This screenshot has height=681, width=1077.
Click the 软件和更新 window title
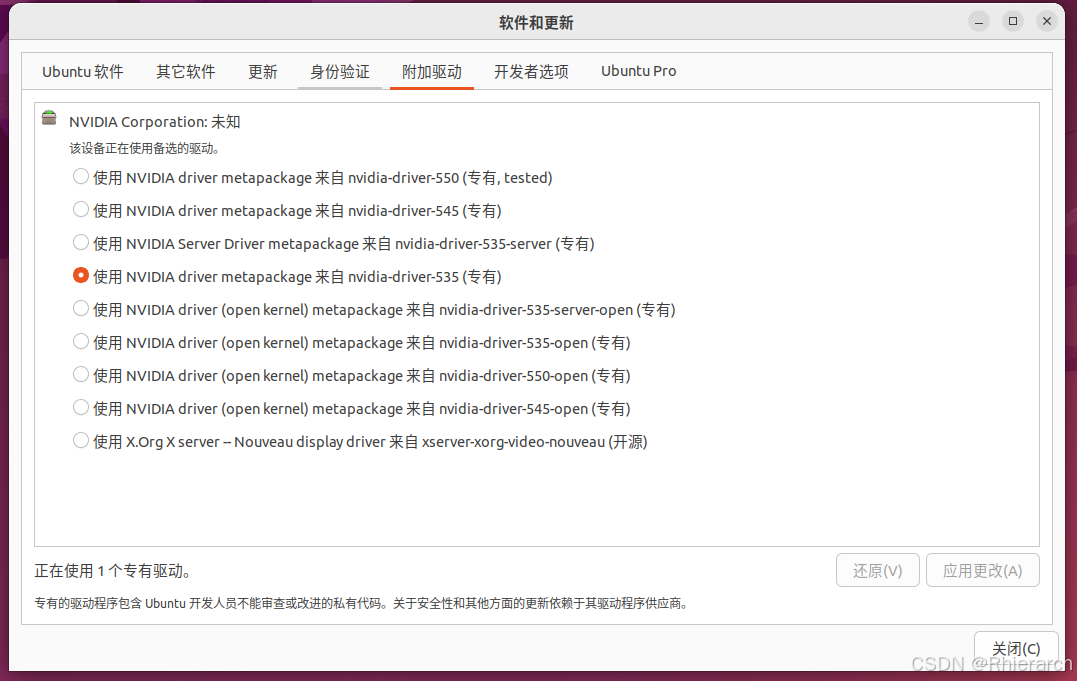[x=536, y=23]
